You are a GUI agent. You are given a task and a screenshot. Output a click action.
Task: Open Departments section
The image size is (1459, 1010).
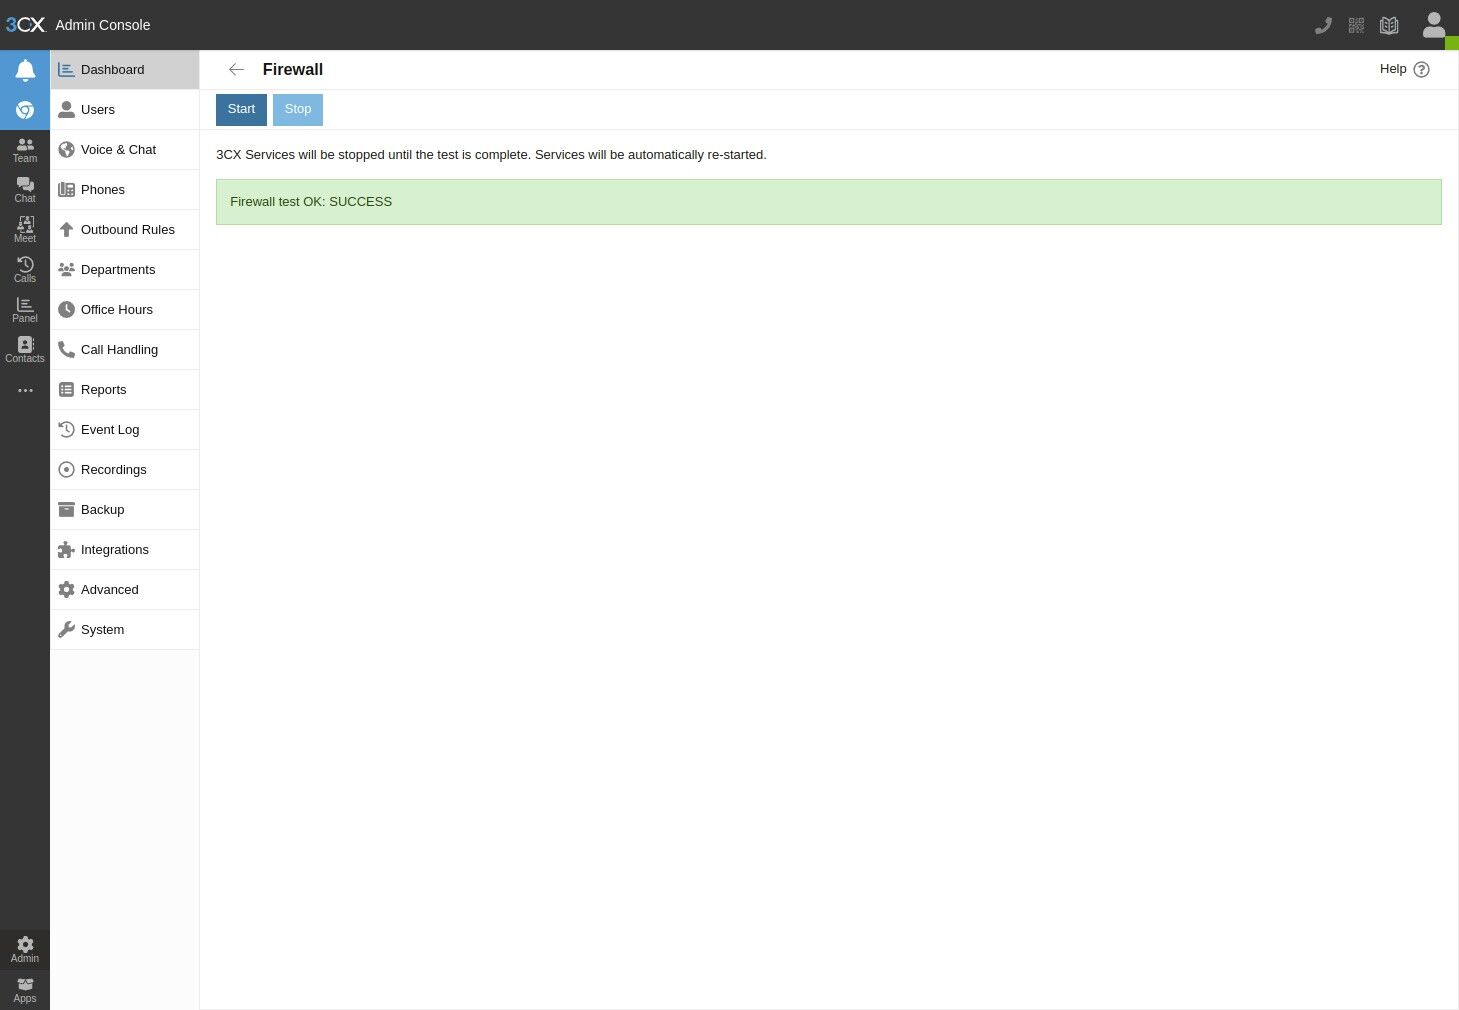tap(125, 270)
